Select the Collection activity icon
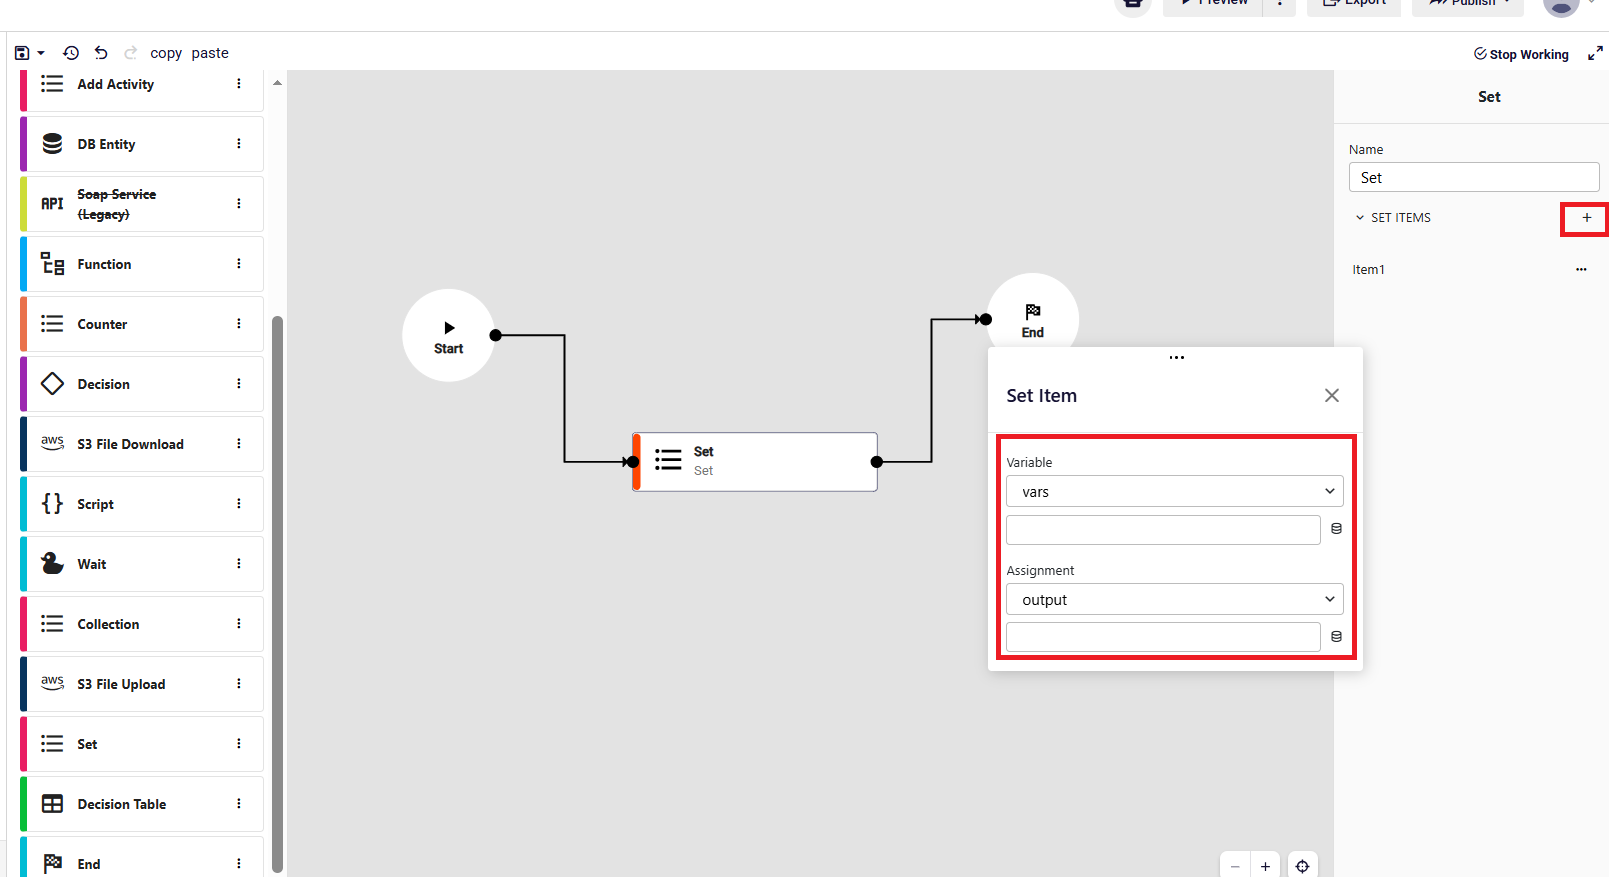1609x877 pixels. click(x=52, y=624)
